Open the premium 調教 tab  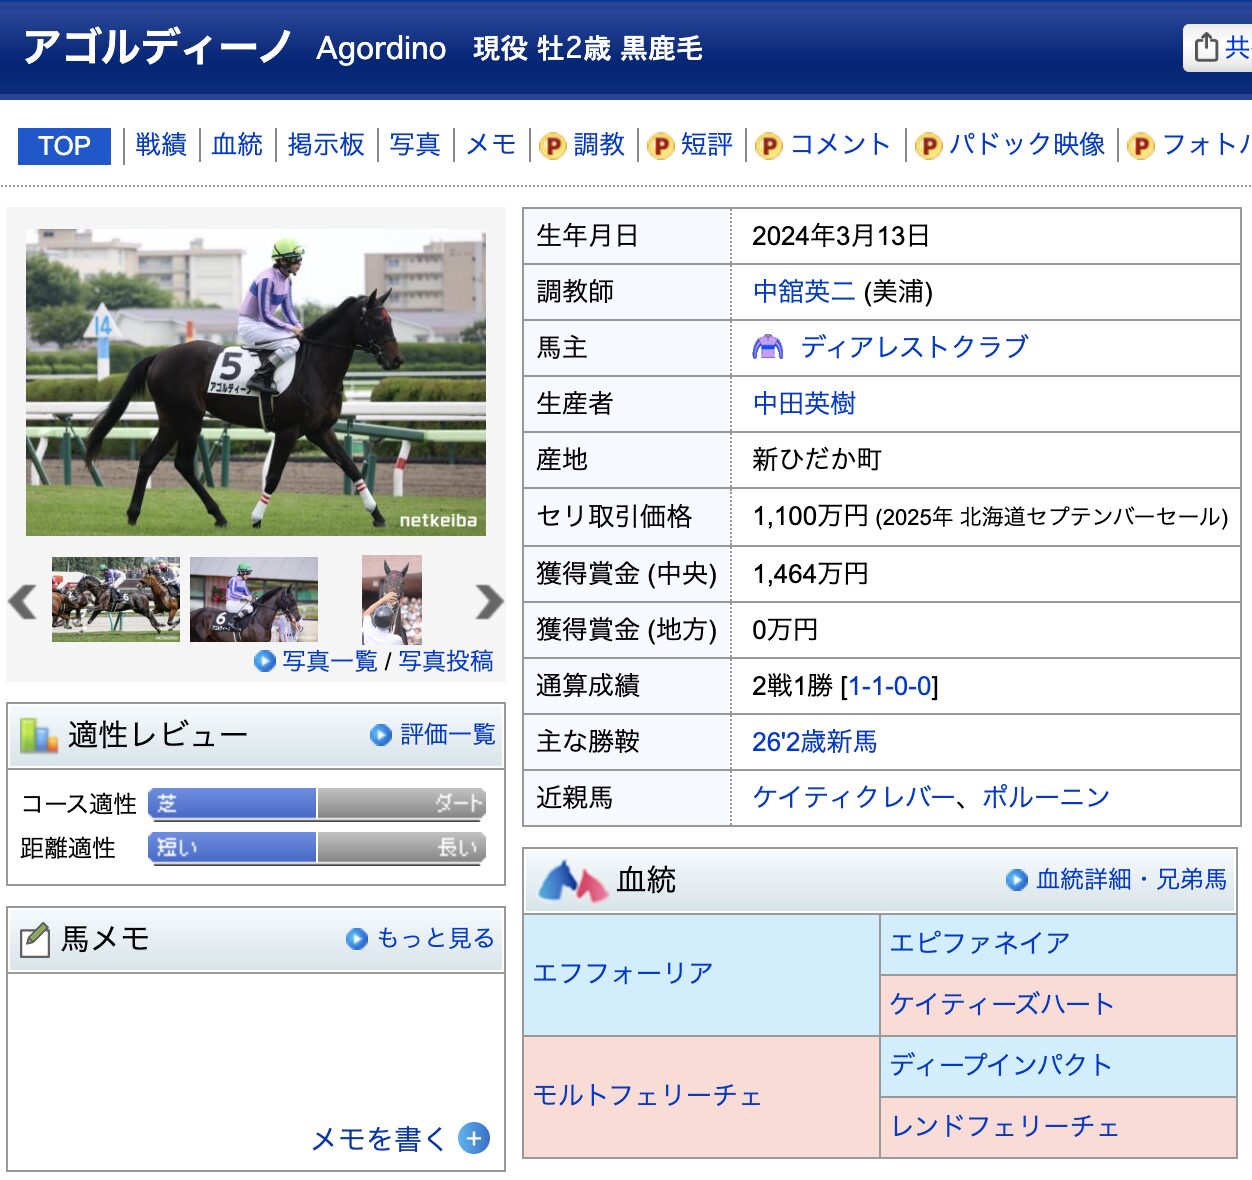(599, 145)
